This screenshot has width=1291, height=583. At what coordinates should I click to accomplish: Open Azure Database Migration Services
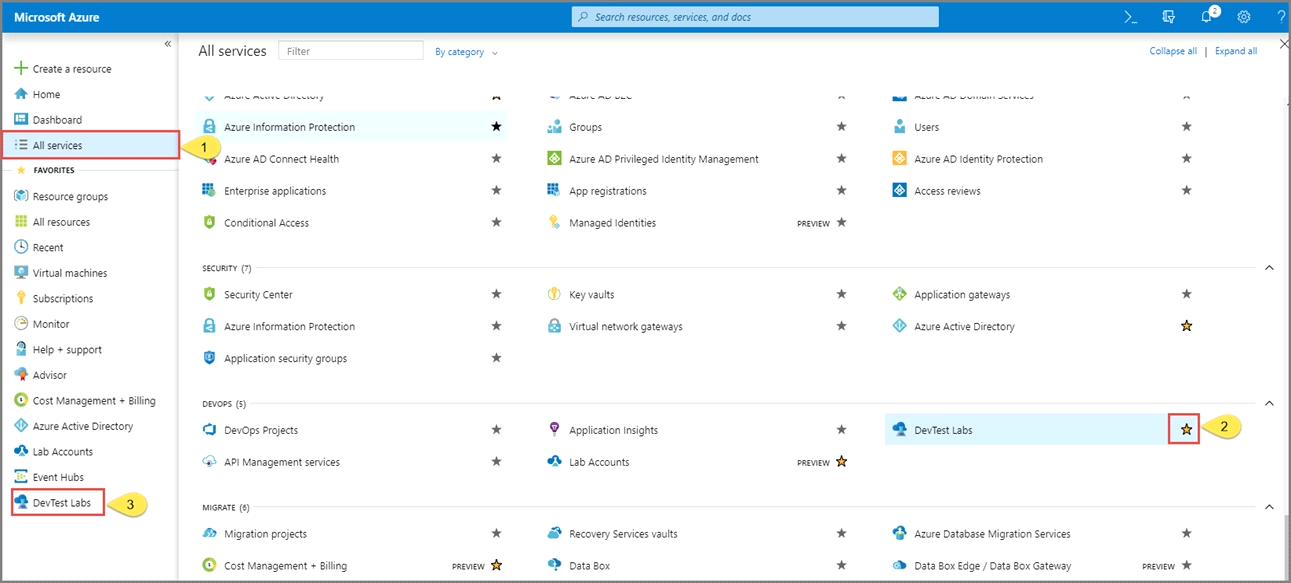point(992,534)
